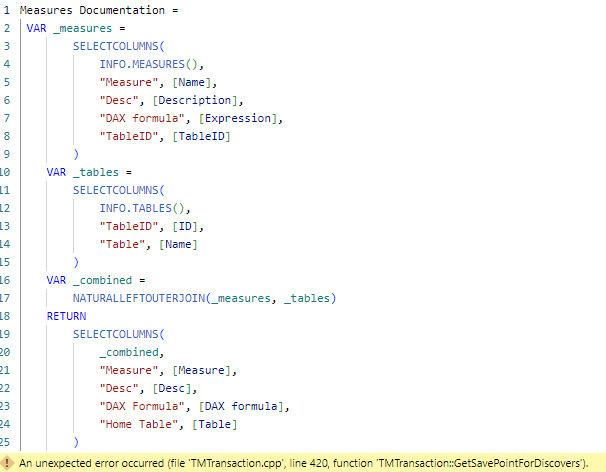Click INFO.MEASURES() in the code

[x=148, y=64]
